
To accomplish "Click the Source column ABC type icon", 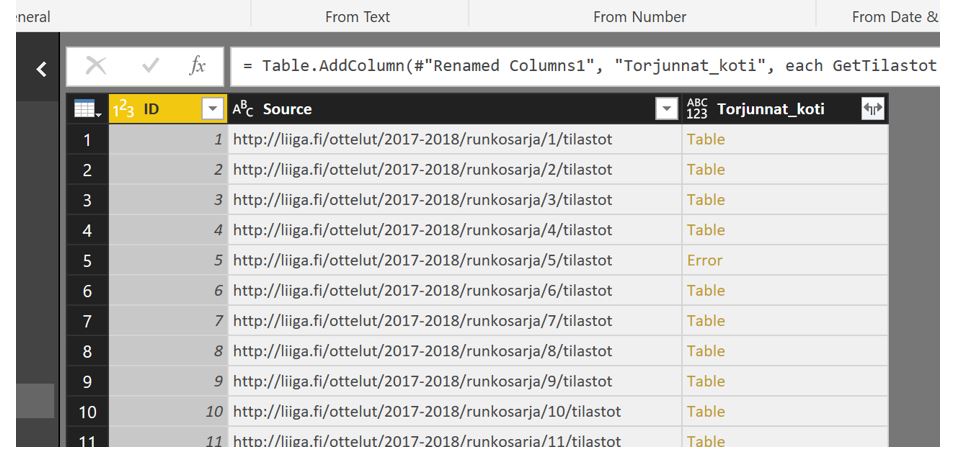I will [244, 109].
